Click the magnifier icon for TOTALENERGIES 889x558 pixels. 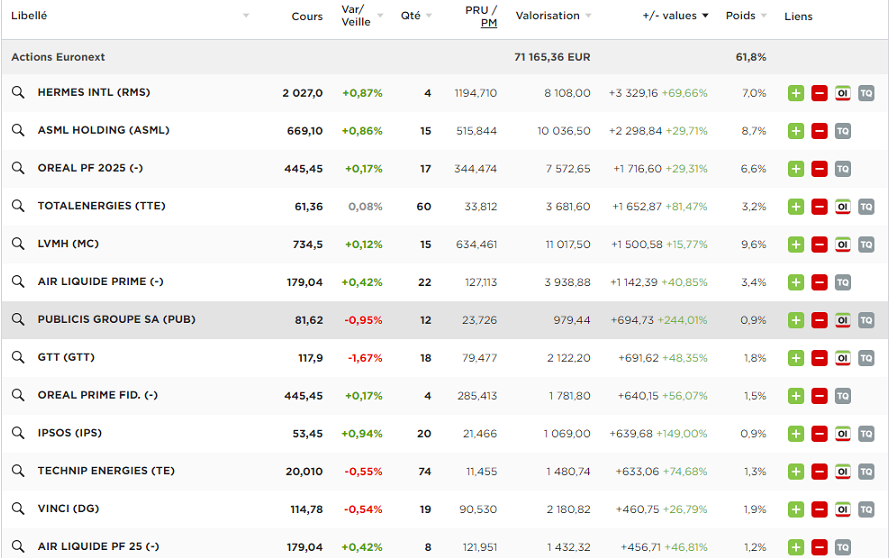click(18, 206)
